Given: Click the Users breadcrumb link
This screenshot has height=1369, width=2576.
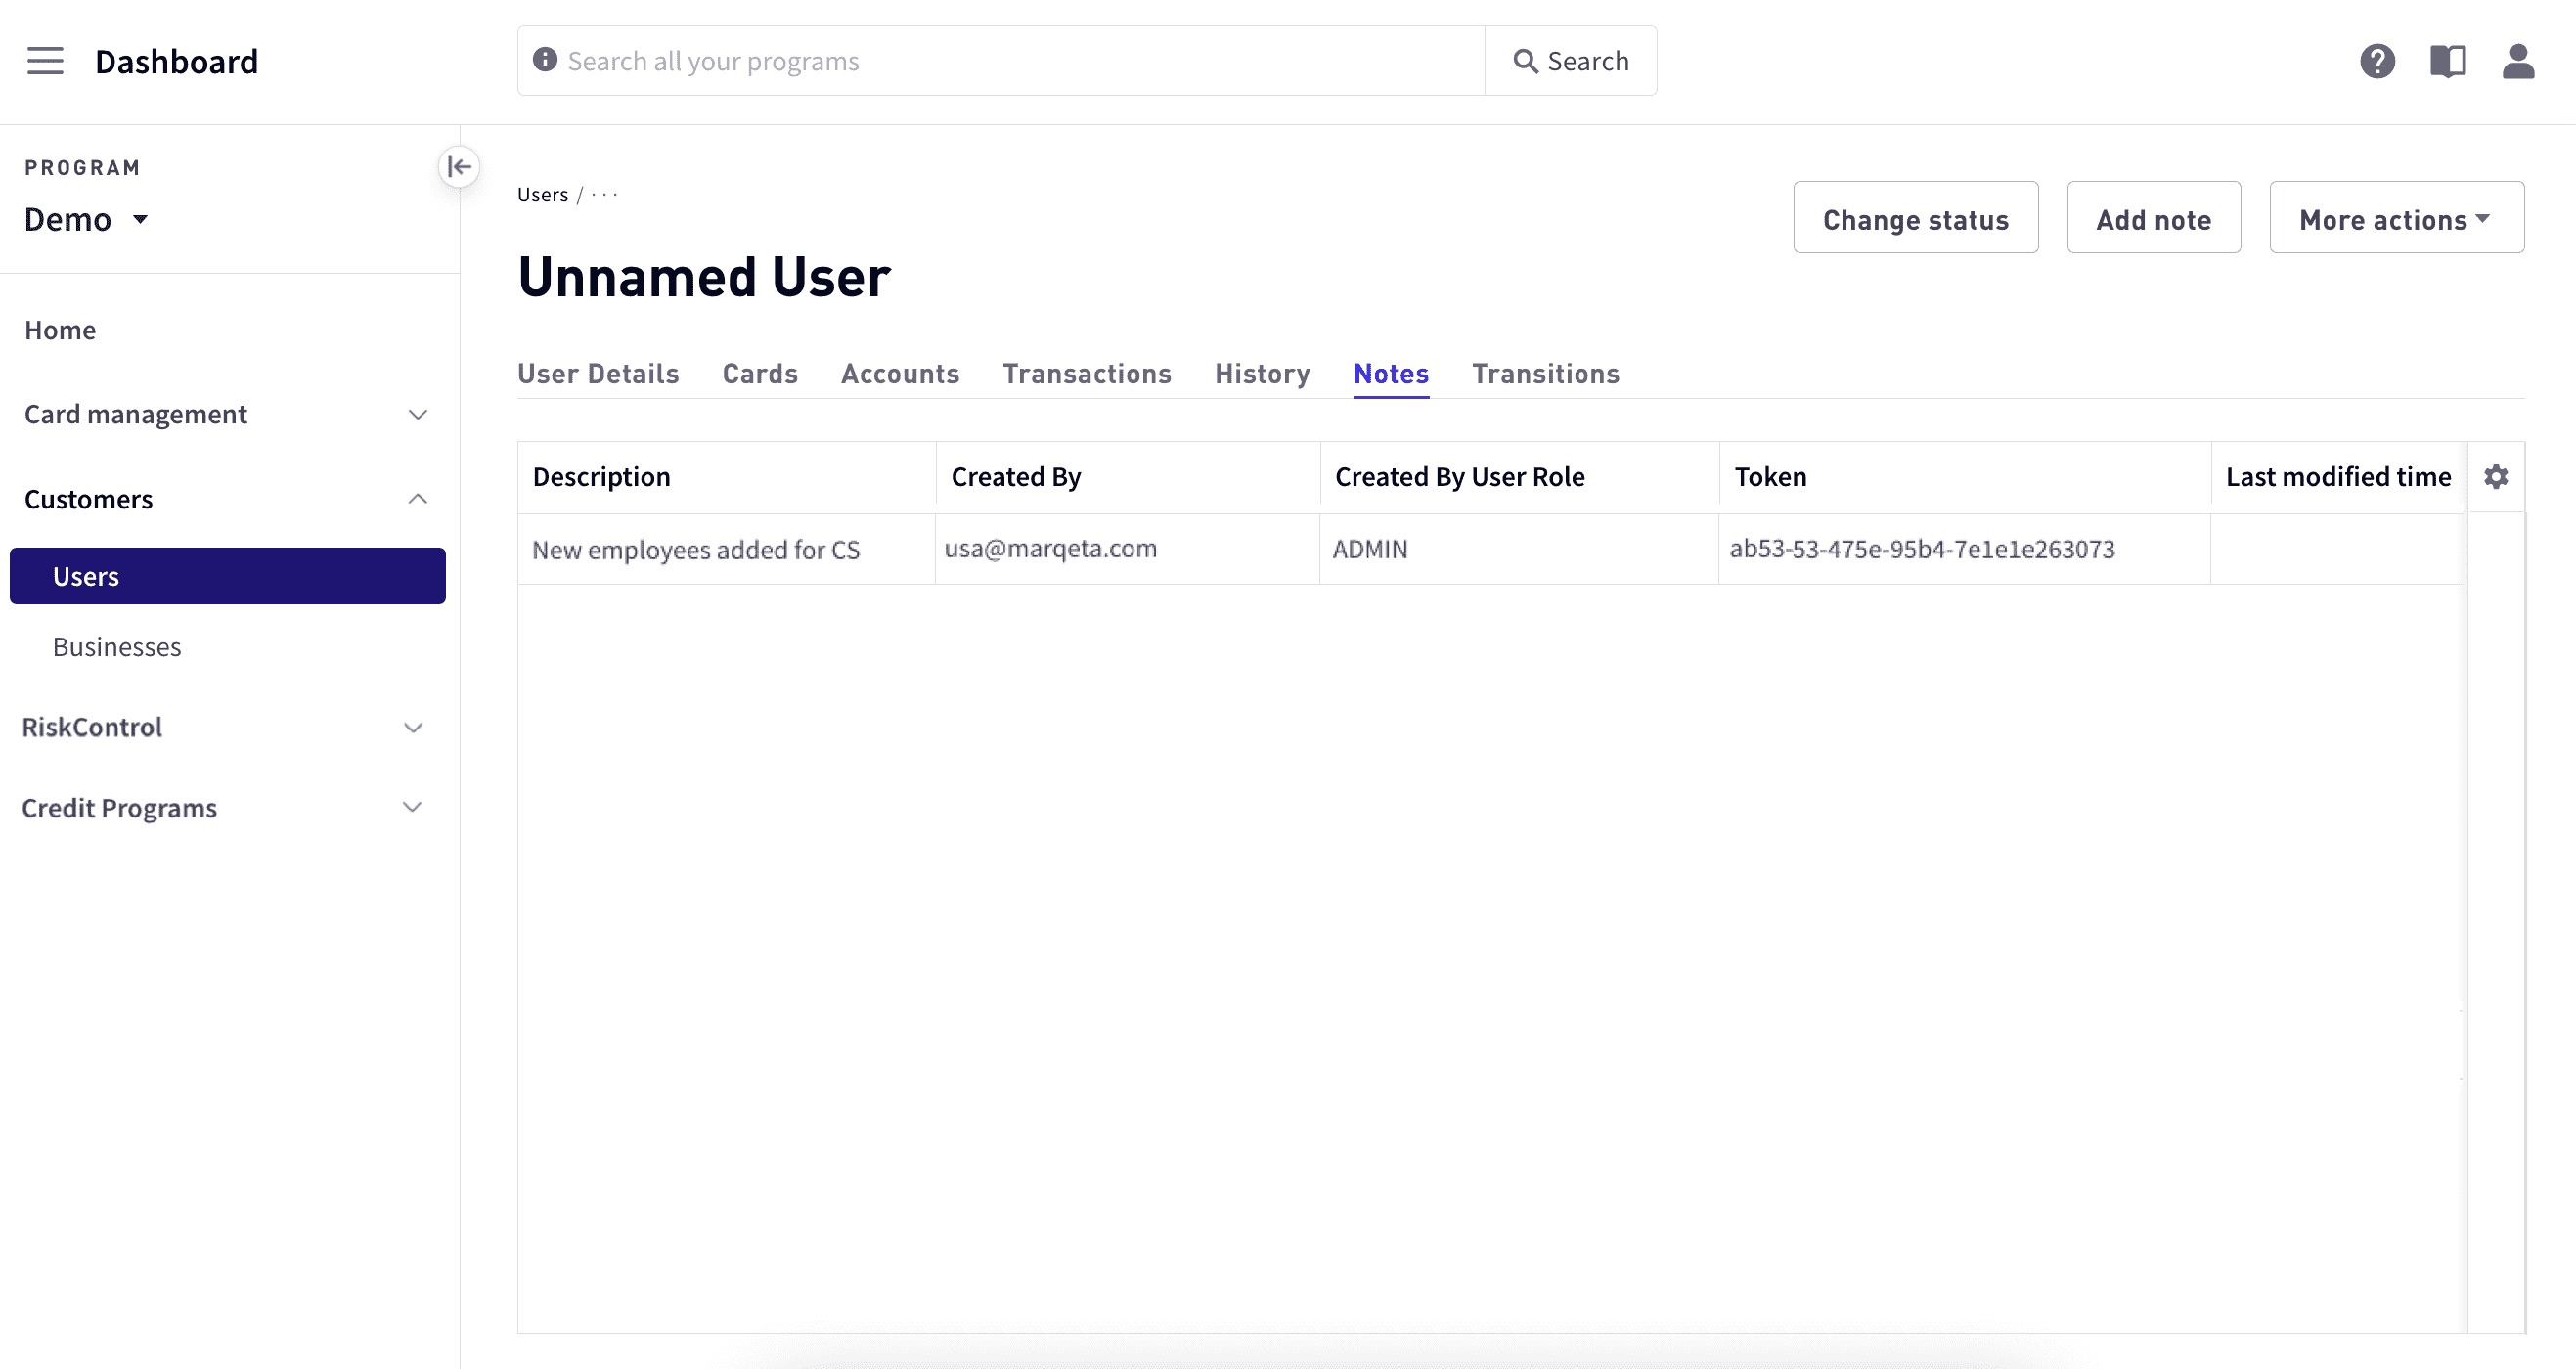Looking at the screenshot, I should click(x=542, y=195).
